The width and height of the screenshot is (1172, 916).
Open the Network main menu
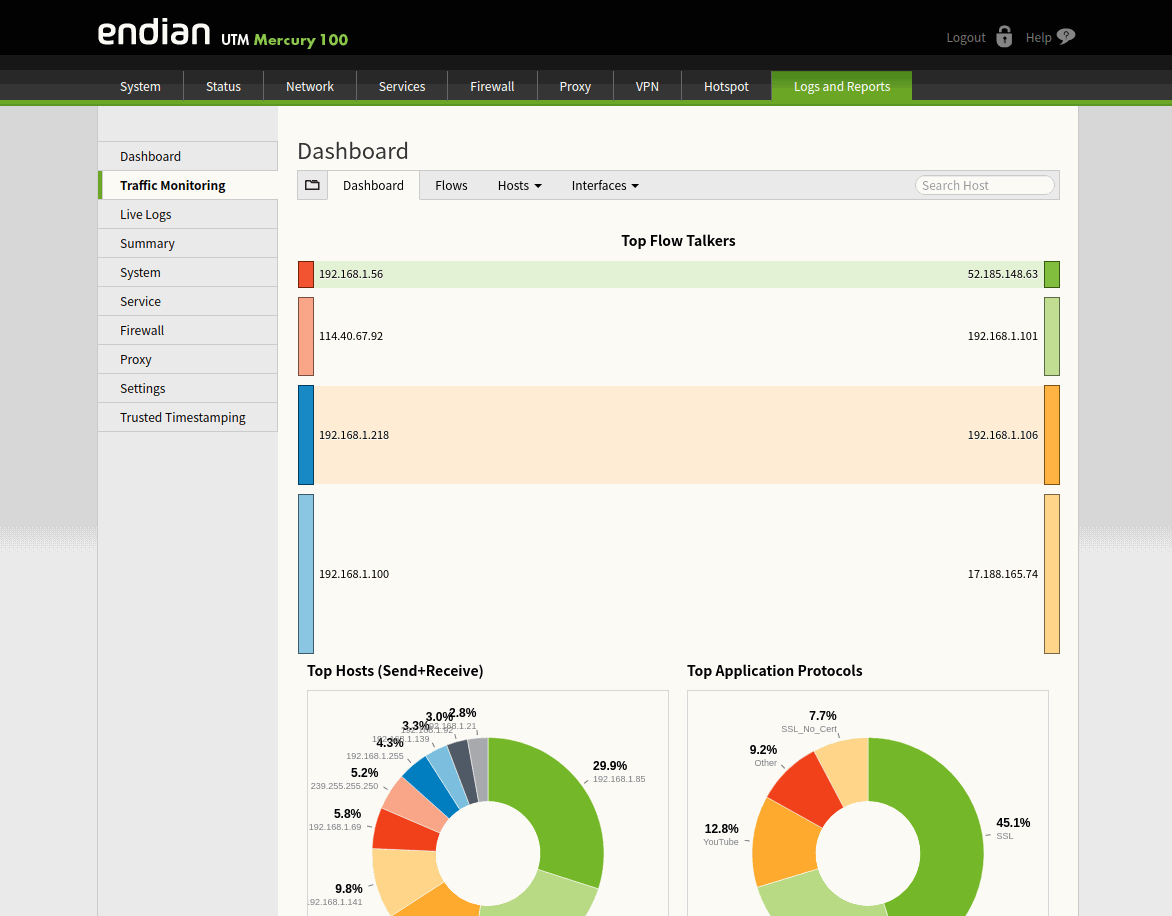tap(310, 86)
